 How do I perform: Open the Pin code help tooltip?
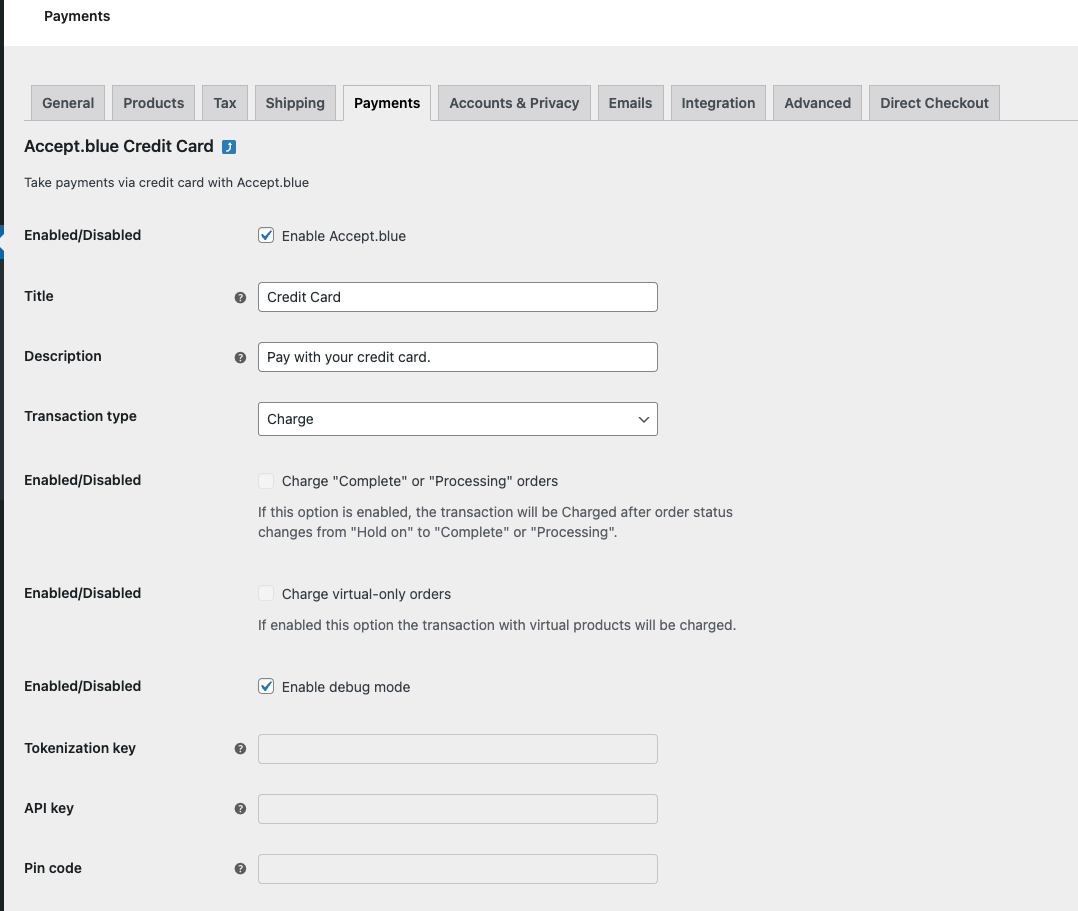(240, 869)
